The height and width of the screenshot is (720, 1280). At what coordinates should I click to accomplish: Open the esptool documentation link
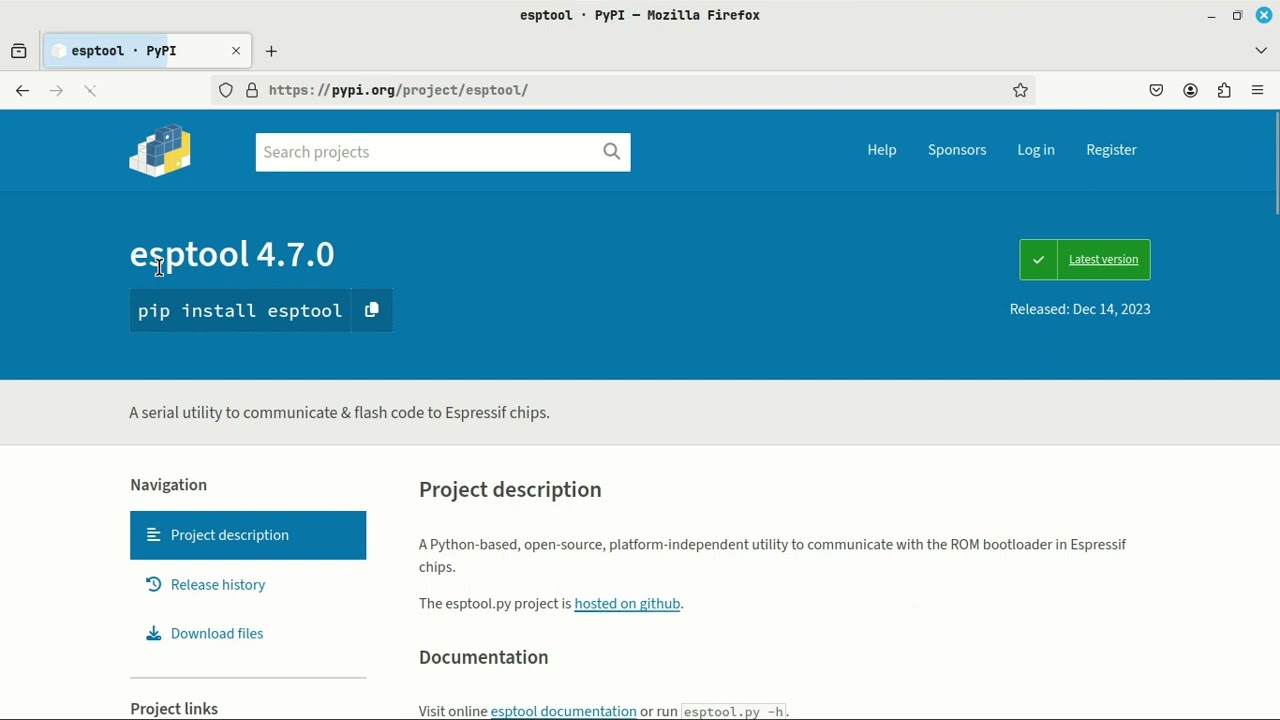(563, 711)
